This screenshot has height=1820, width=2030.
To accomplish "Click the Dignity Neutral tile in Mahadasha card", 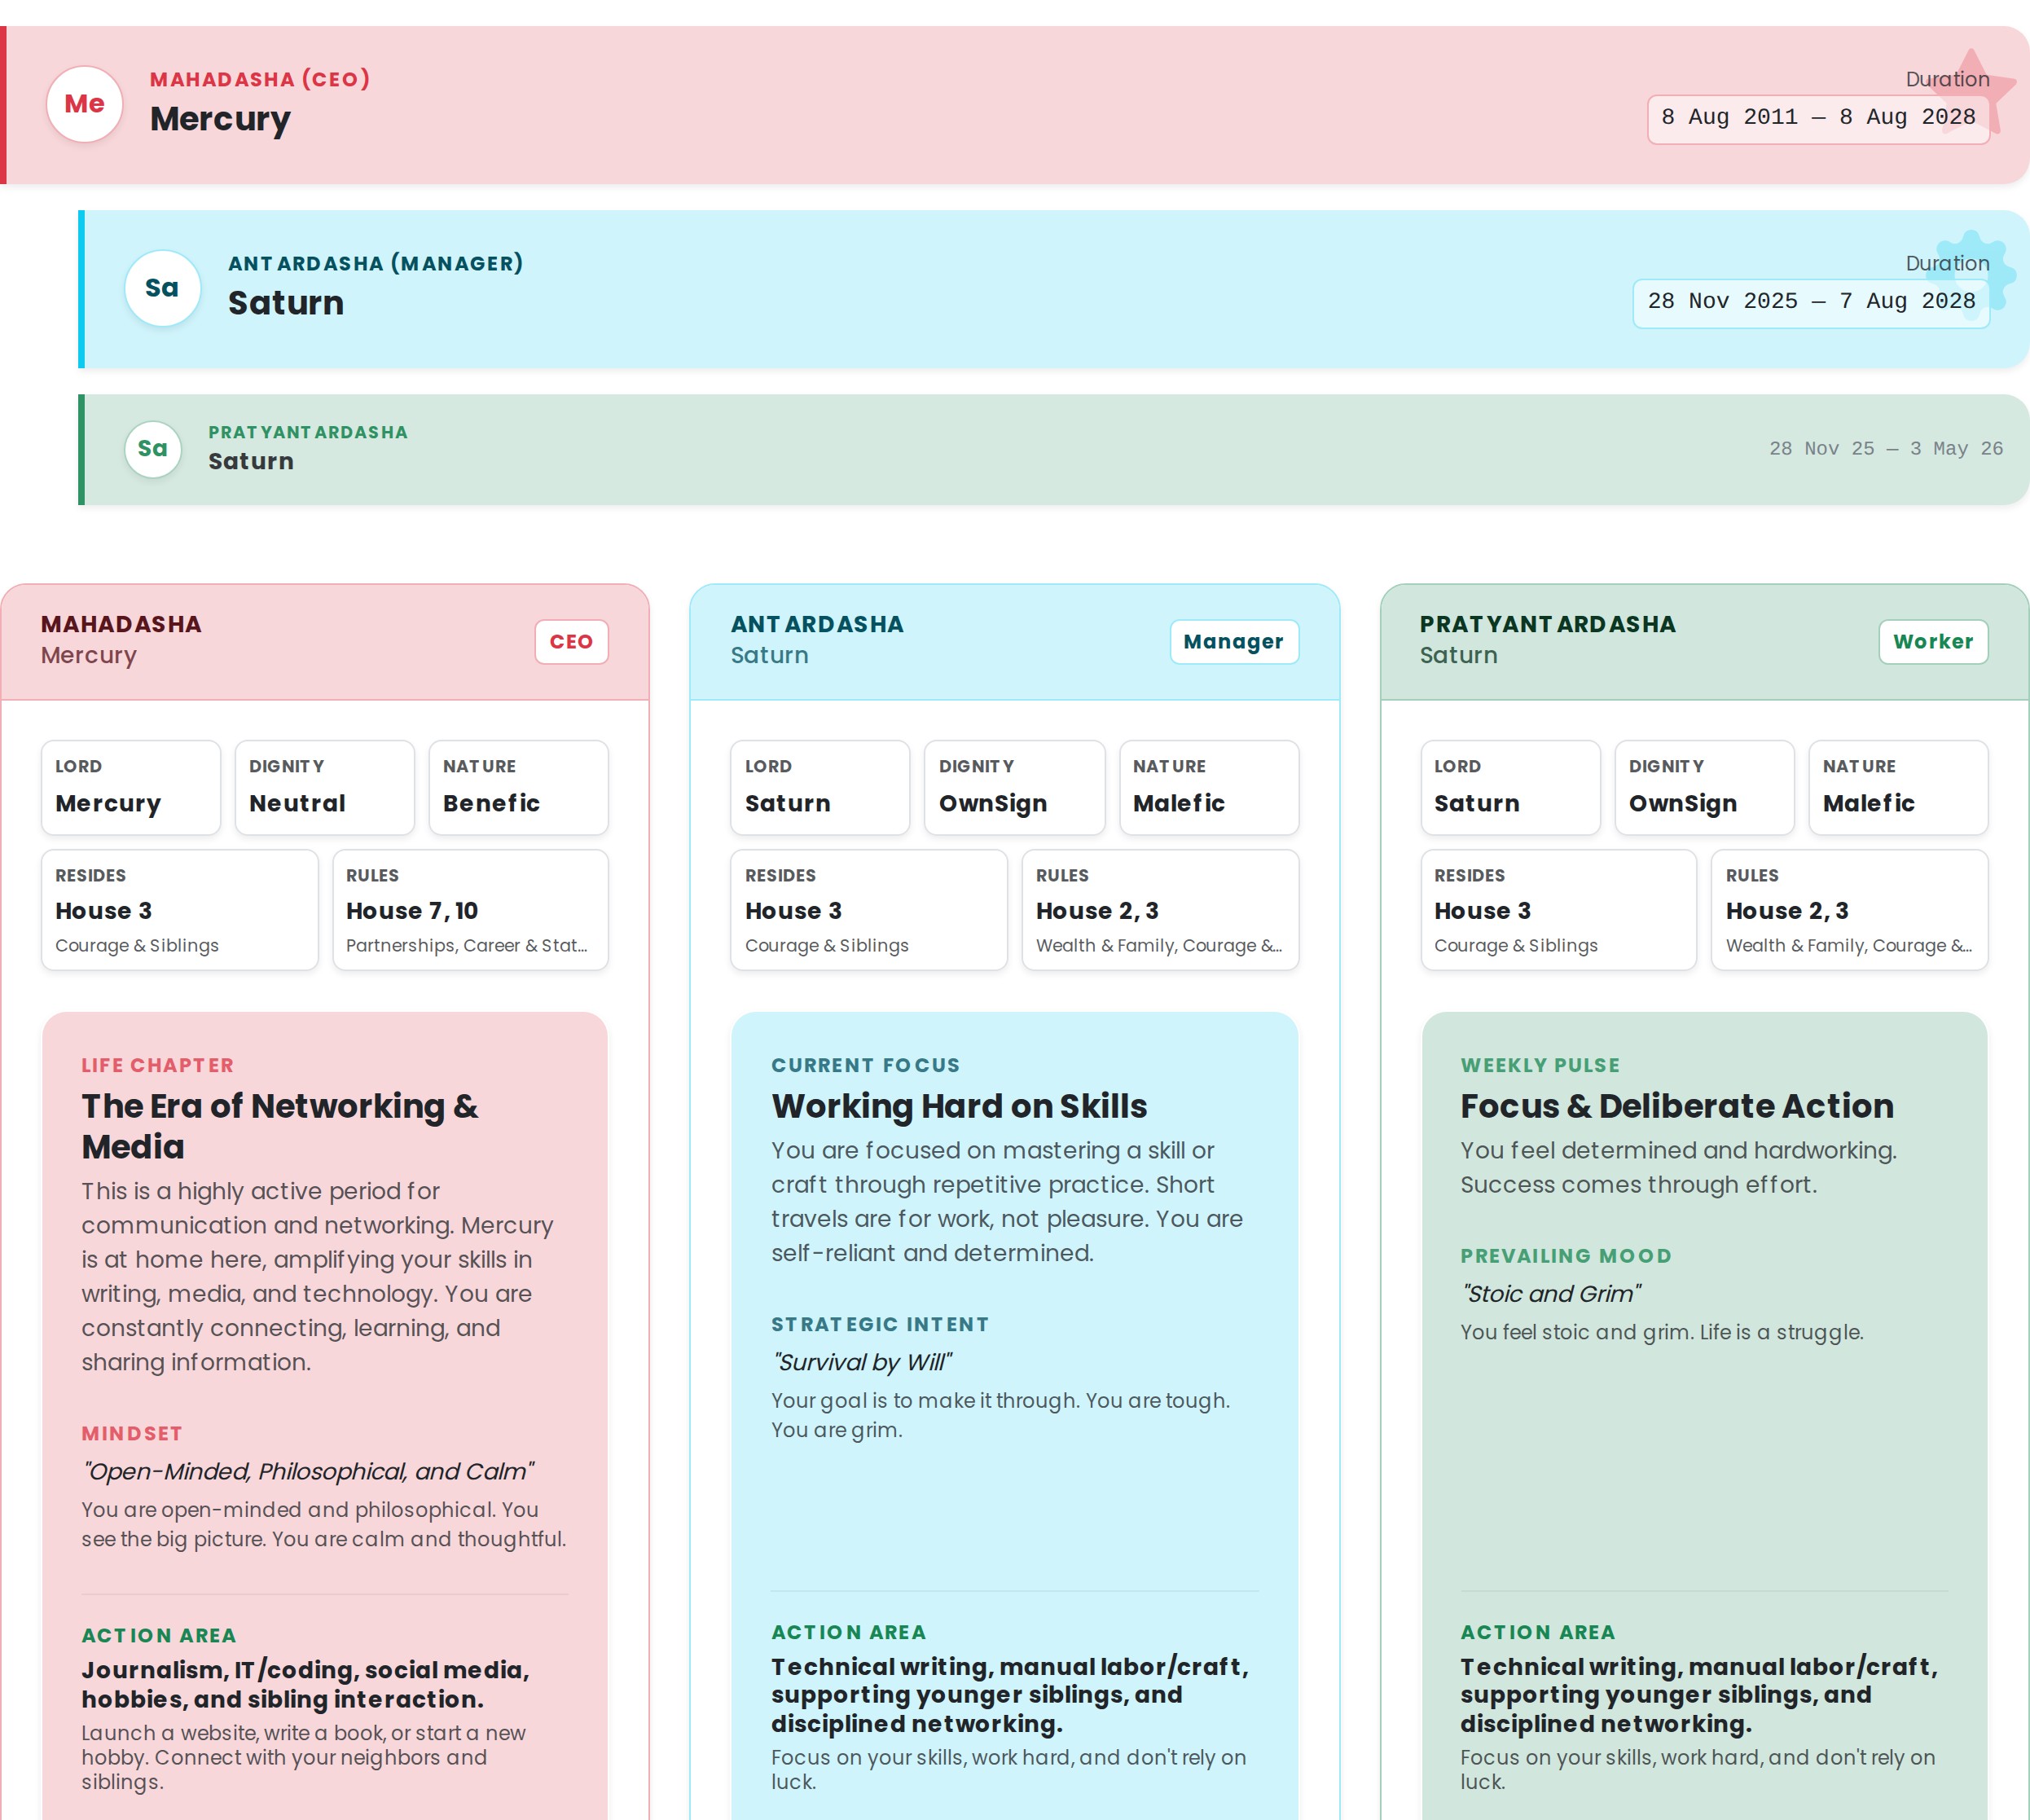I will pyautogui.click(x=324, y=787).
